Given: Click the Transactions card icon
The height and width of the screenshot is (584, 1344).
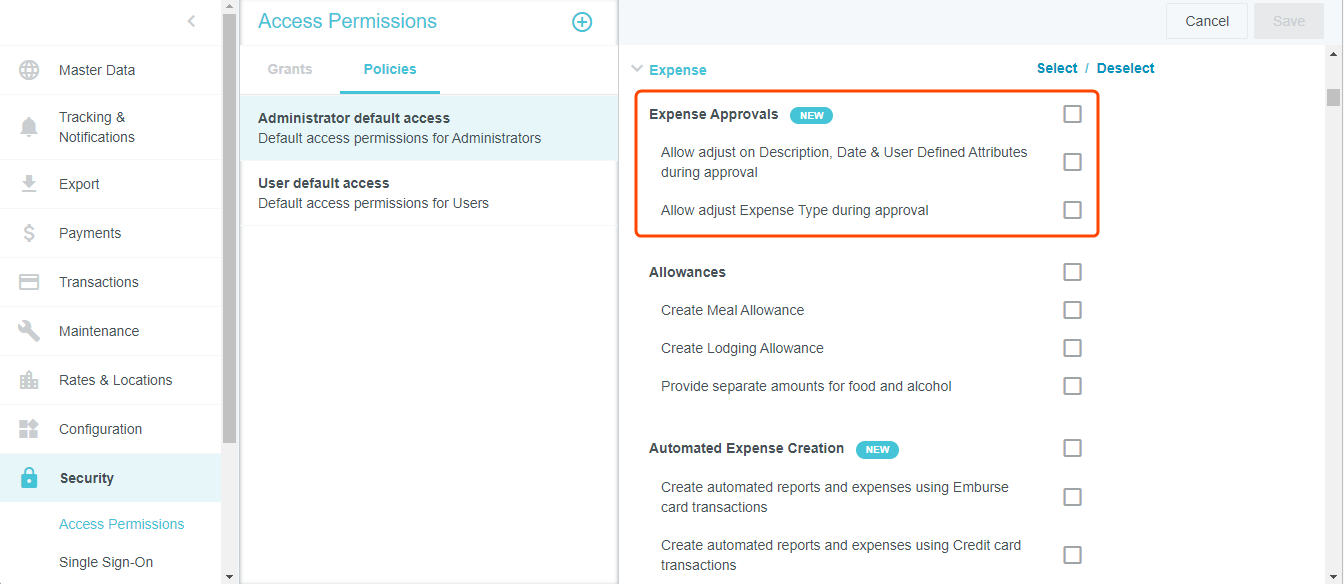Looking at the screenshot, I should point(29,282).
